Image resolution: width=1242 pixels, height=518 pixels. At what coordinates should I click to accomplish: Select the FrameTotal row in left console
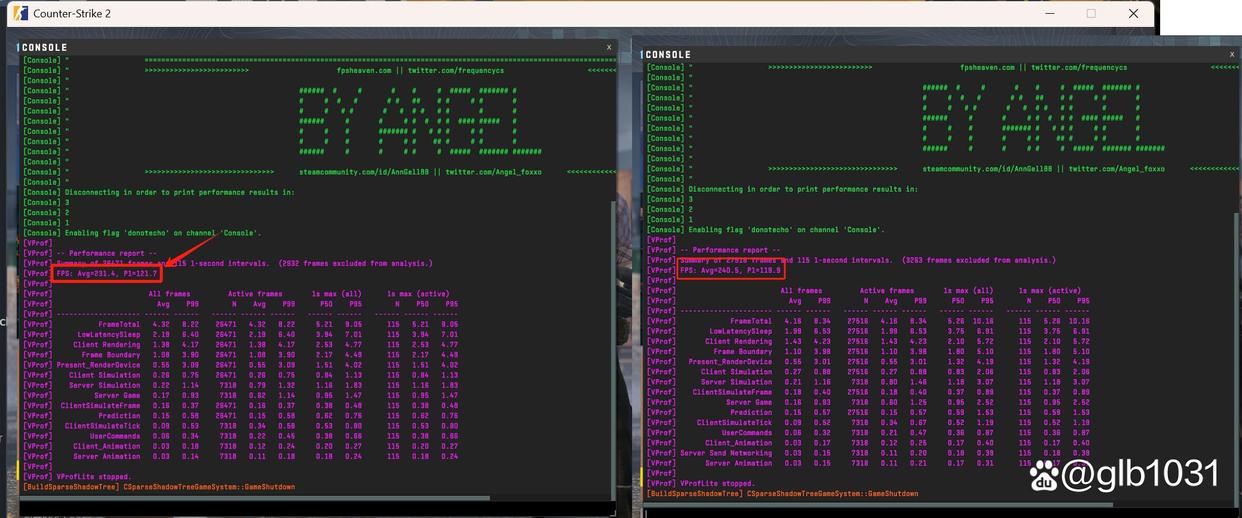click(x=240, y=324)
